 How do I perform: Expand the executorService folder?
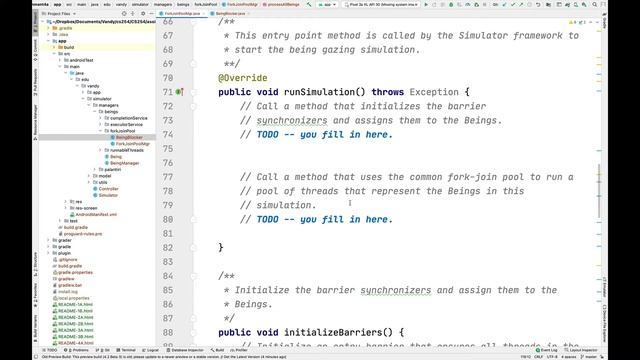[100, 124]
